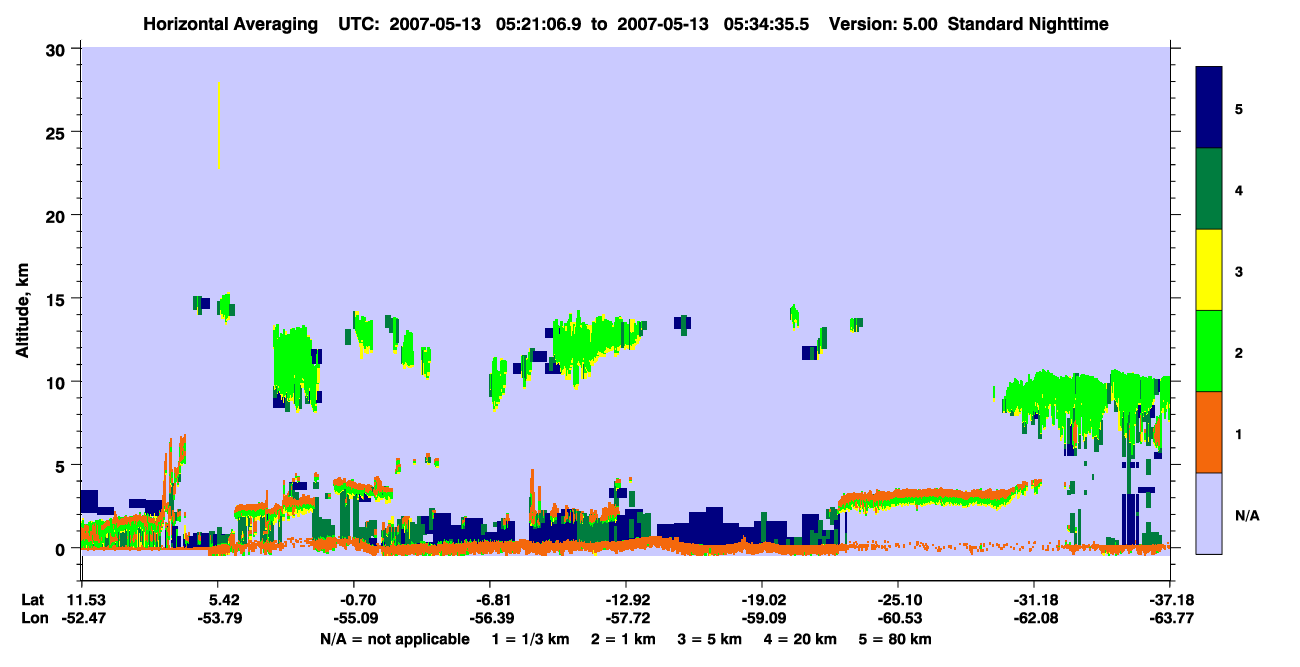
Task: Click longitude value -62.08
Action: pos(1034,619)
